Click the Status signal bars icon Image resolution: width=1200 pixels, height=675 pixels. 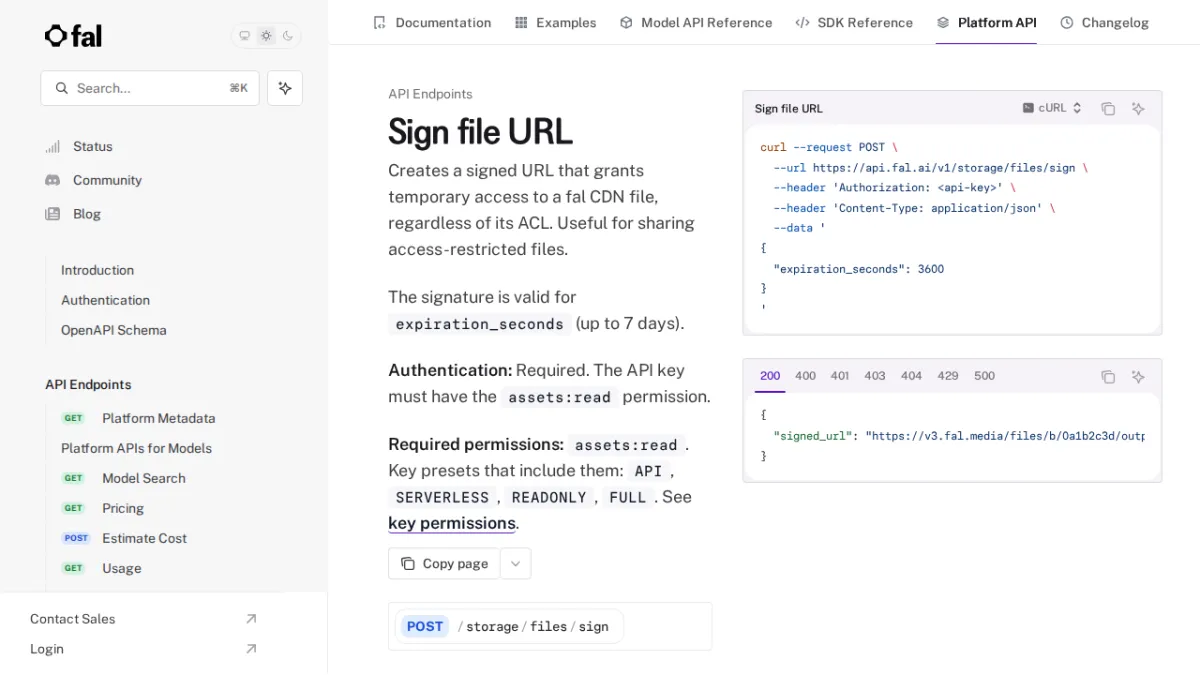click(x=53, y=146)
